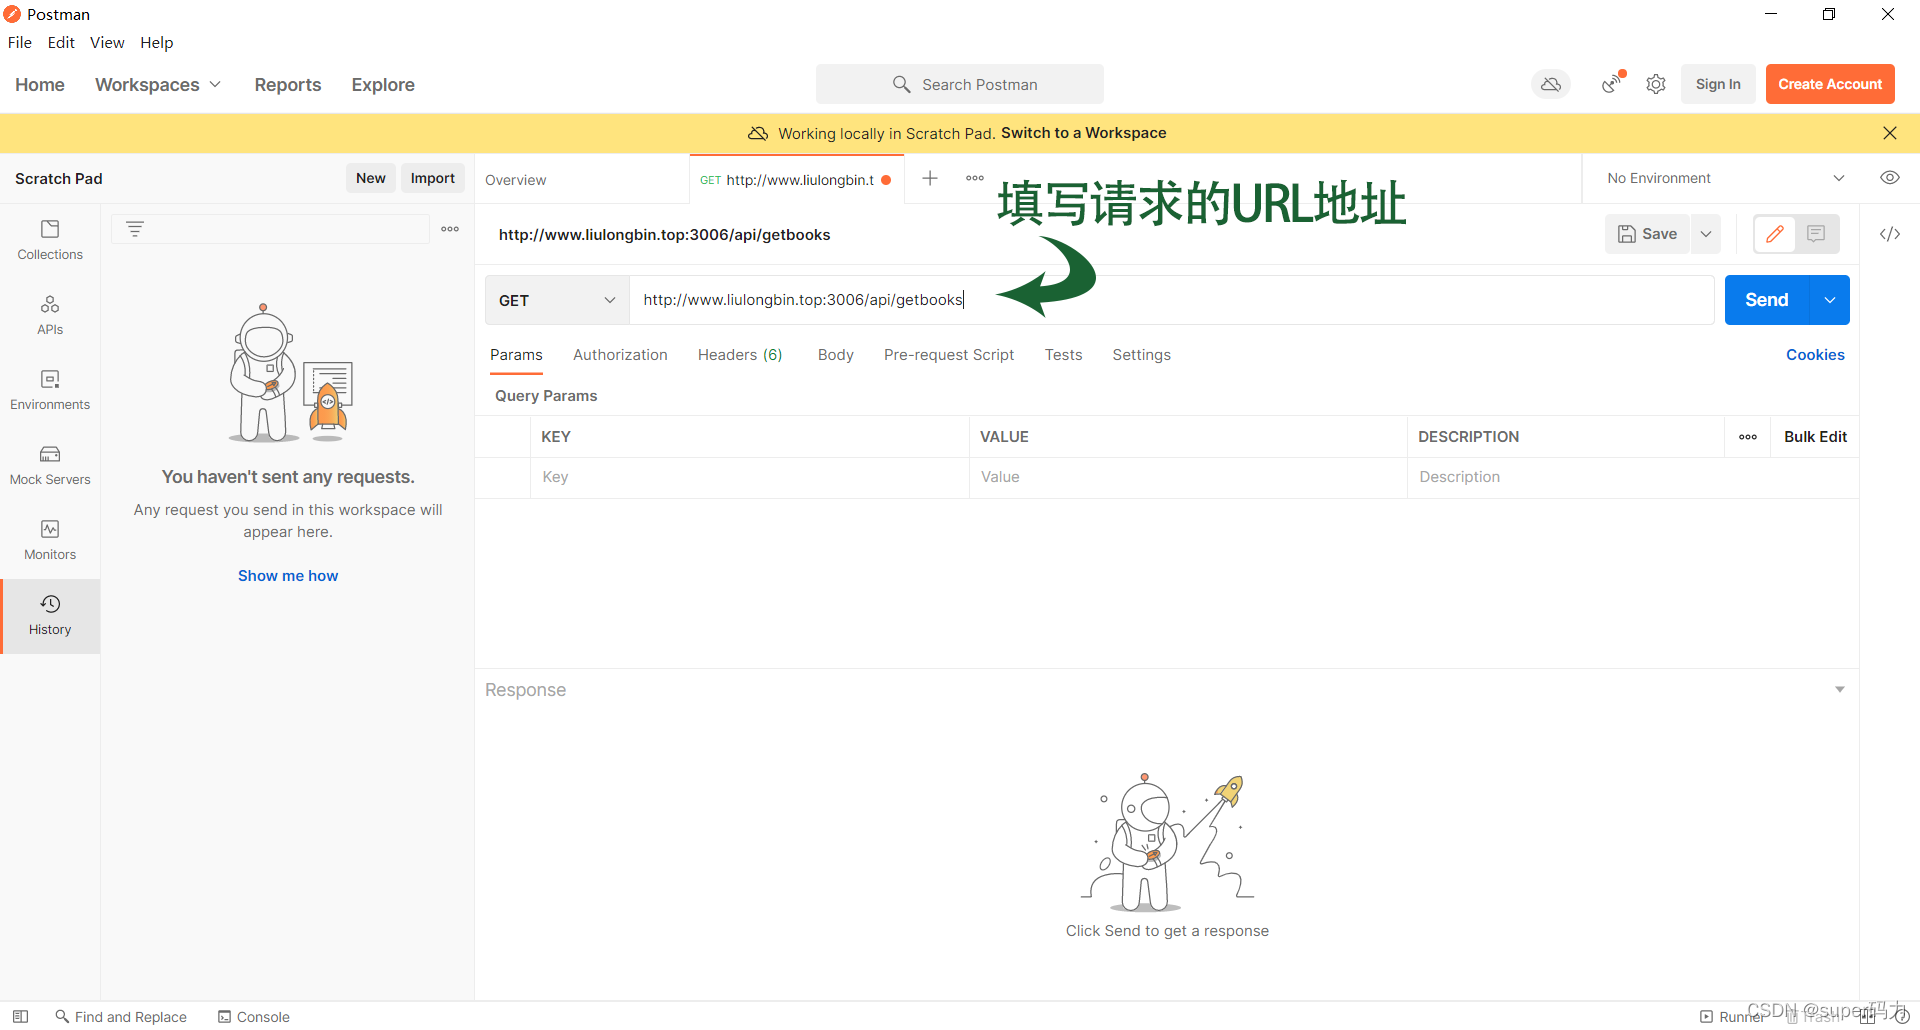
Task: Add a new request tab
Action: coord(930,178)
